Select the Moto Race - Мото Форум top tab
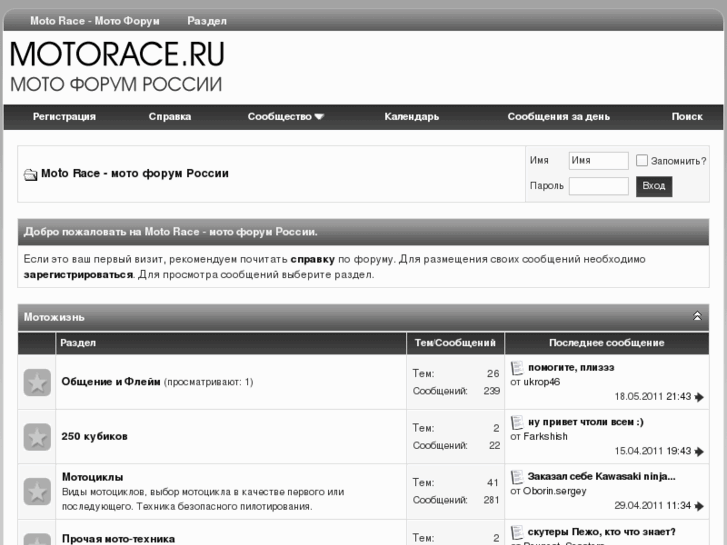The width and height of the screenshot is (727, 545). pos(95,21)
